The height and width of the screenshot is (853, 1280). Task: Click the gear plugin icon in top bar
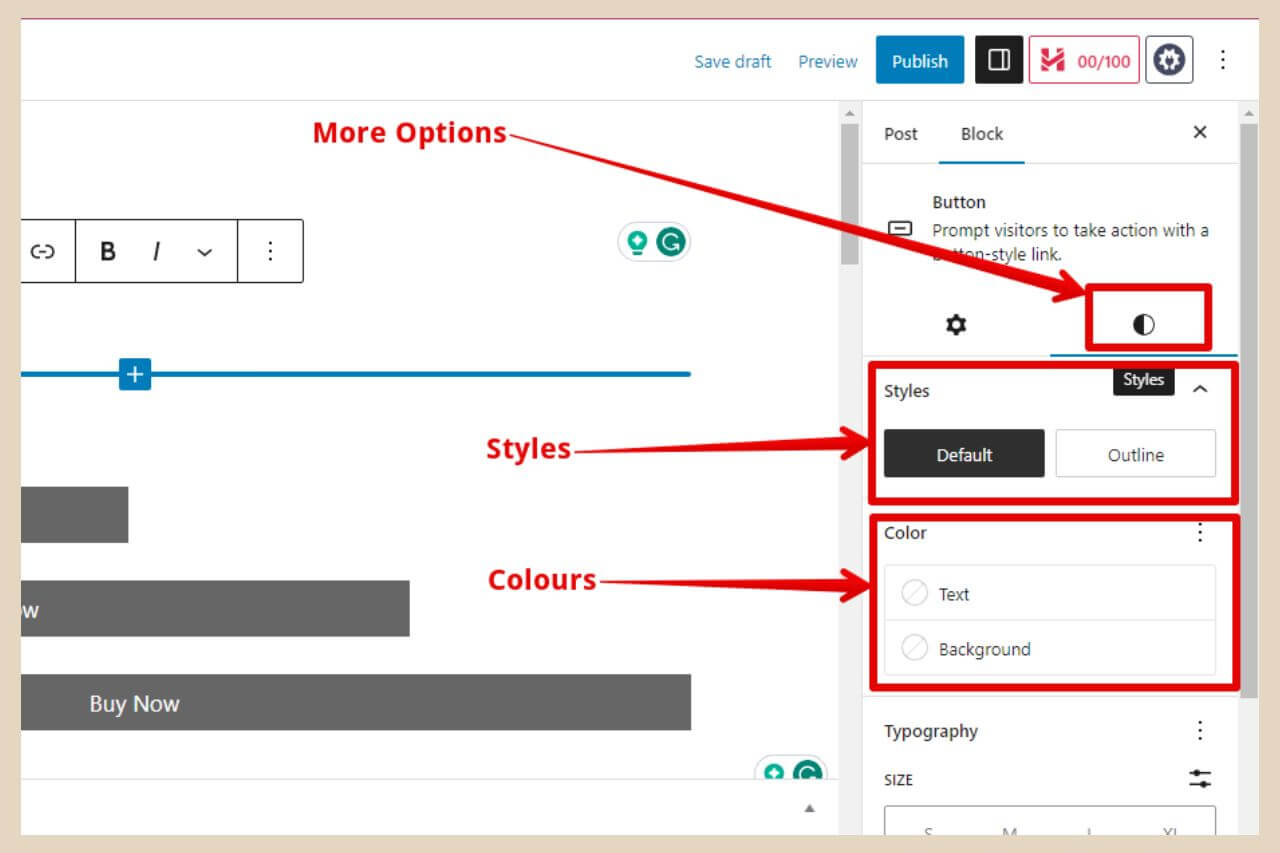coord(1169,61)
